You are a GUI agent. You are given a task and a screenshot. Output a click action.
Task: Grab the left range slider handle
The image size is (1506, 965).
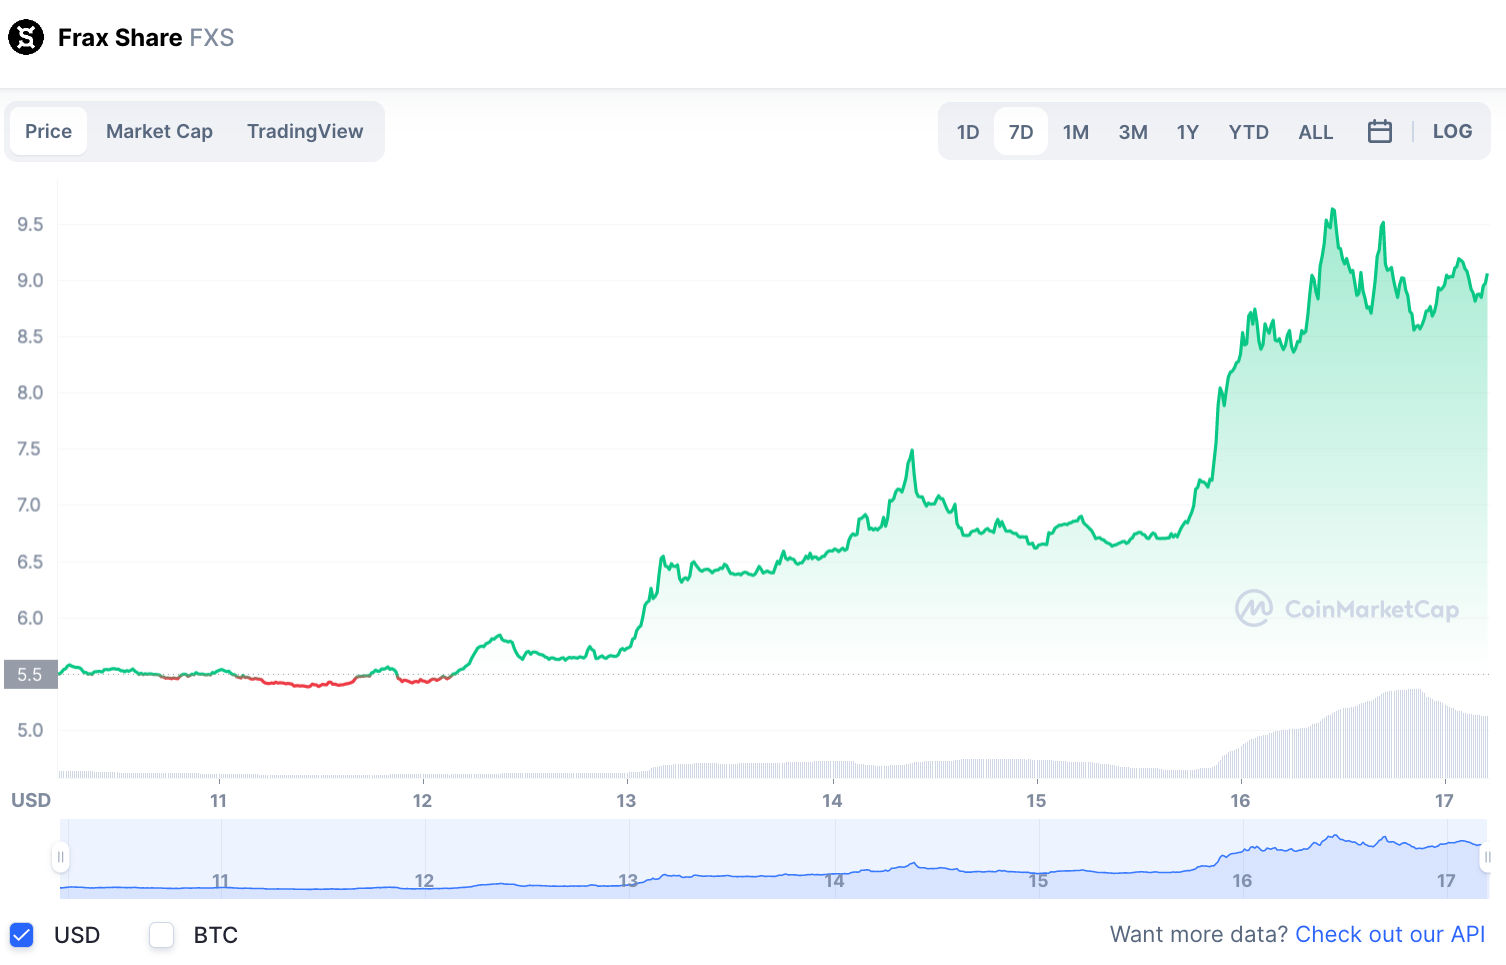pos(61,857)
